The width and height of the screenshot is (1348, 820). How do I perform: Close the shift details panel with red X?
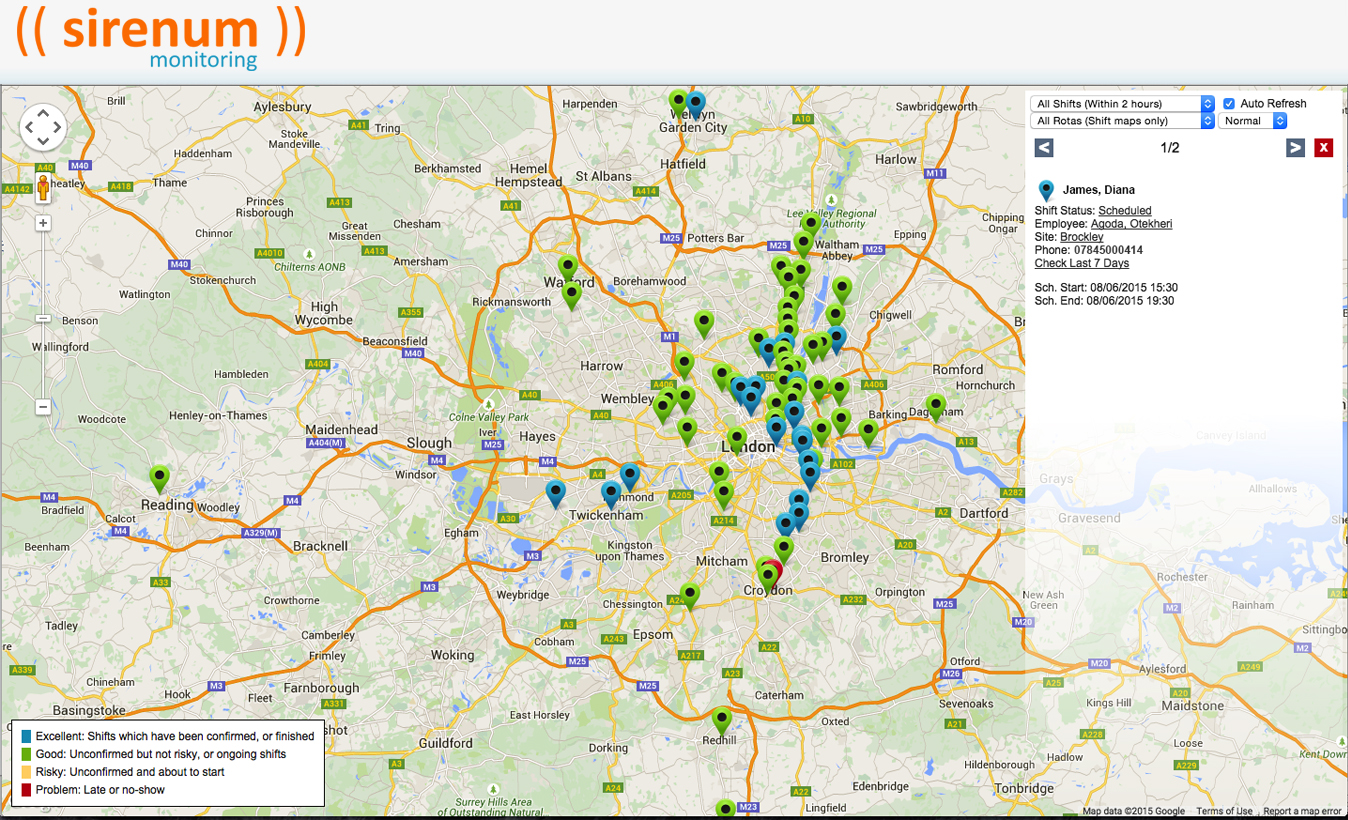click(x=1324, y=148)
